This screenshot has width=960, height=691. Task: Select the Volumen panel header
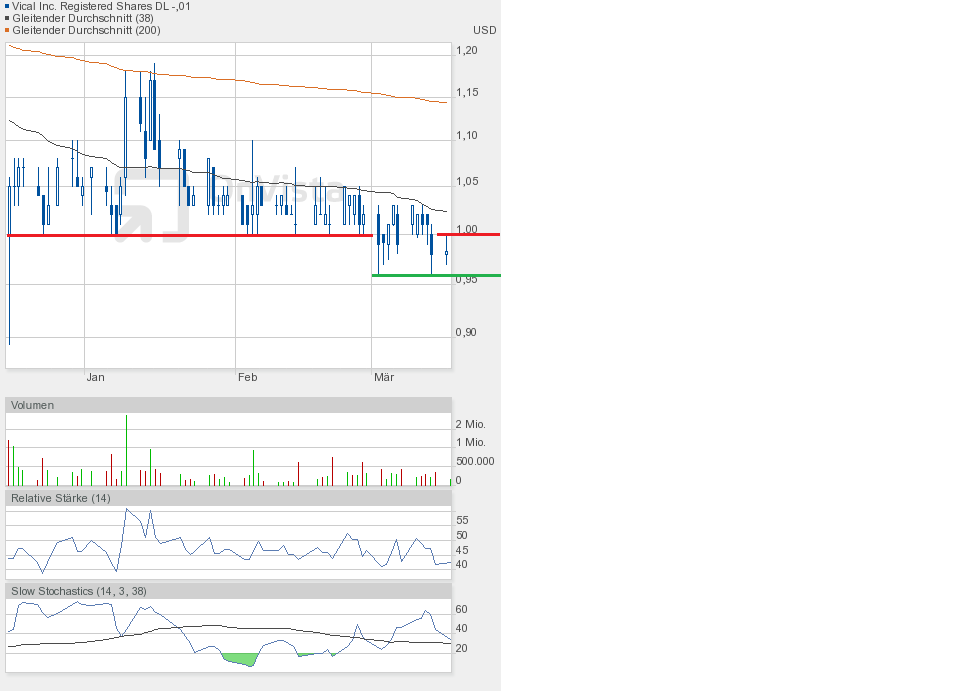pyautogui.click(x=33, y=405)
